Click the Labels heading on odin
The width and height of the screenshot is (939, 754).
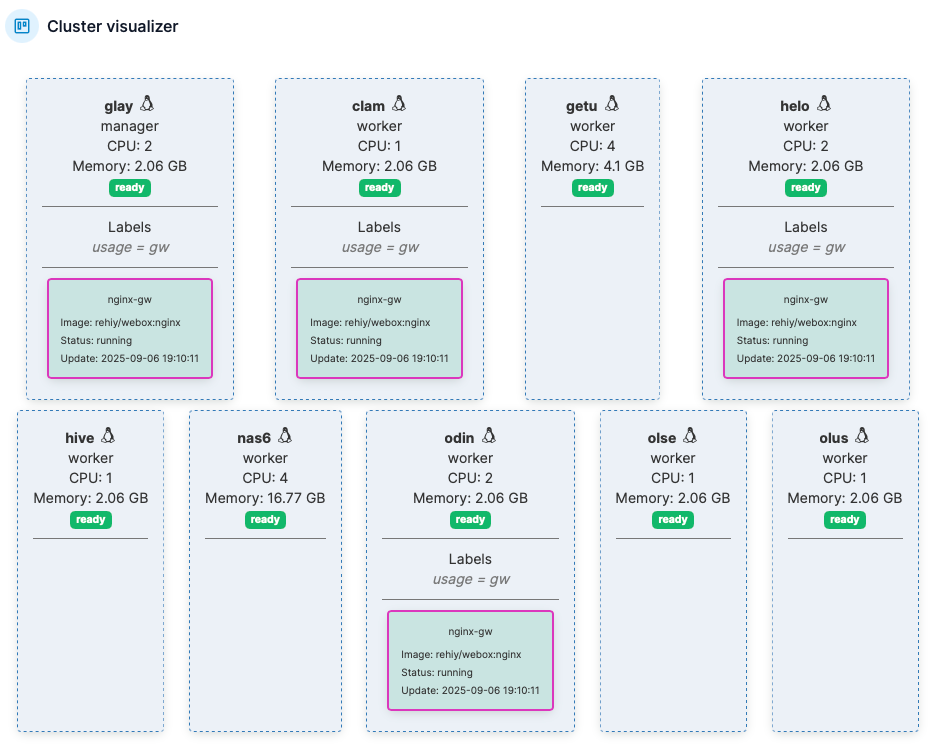pyautogui.click(x=470, y=559)
